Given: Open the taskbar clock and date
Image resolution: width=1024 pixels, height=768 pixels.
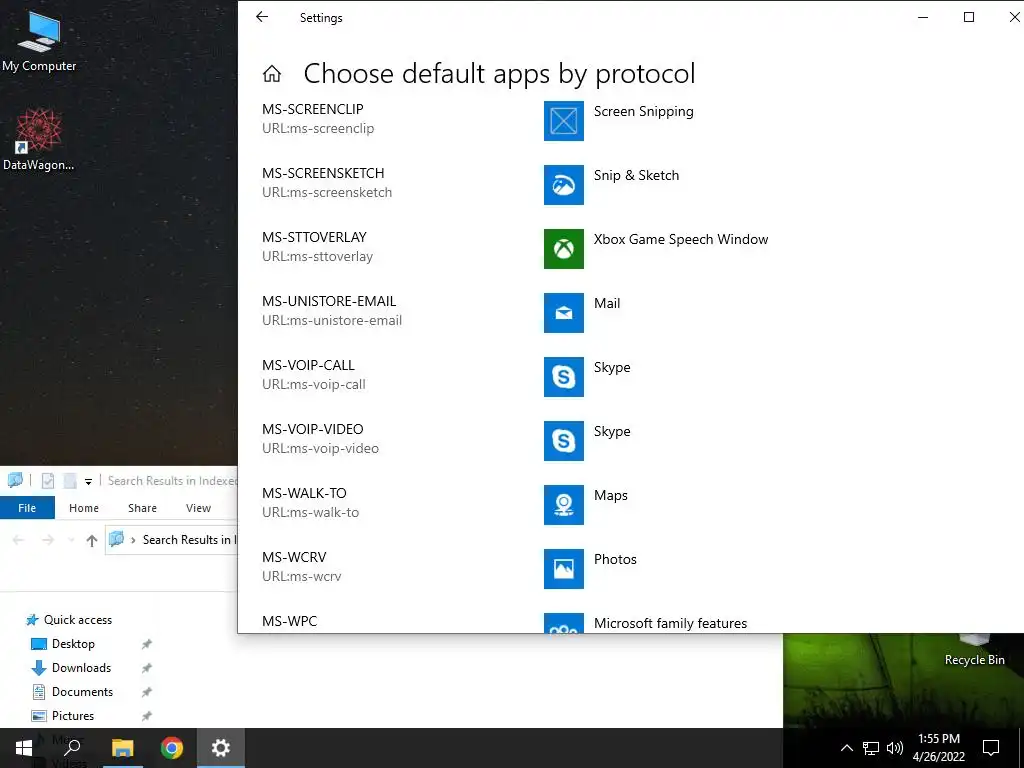Looking at the screenshot, I should tap(938, 748).
